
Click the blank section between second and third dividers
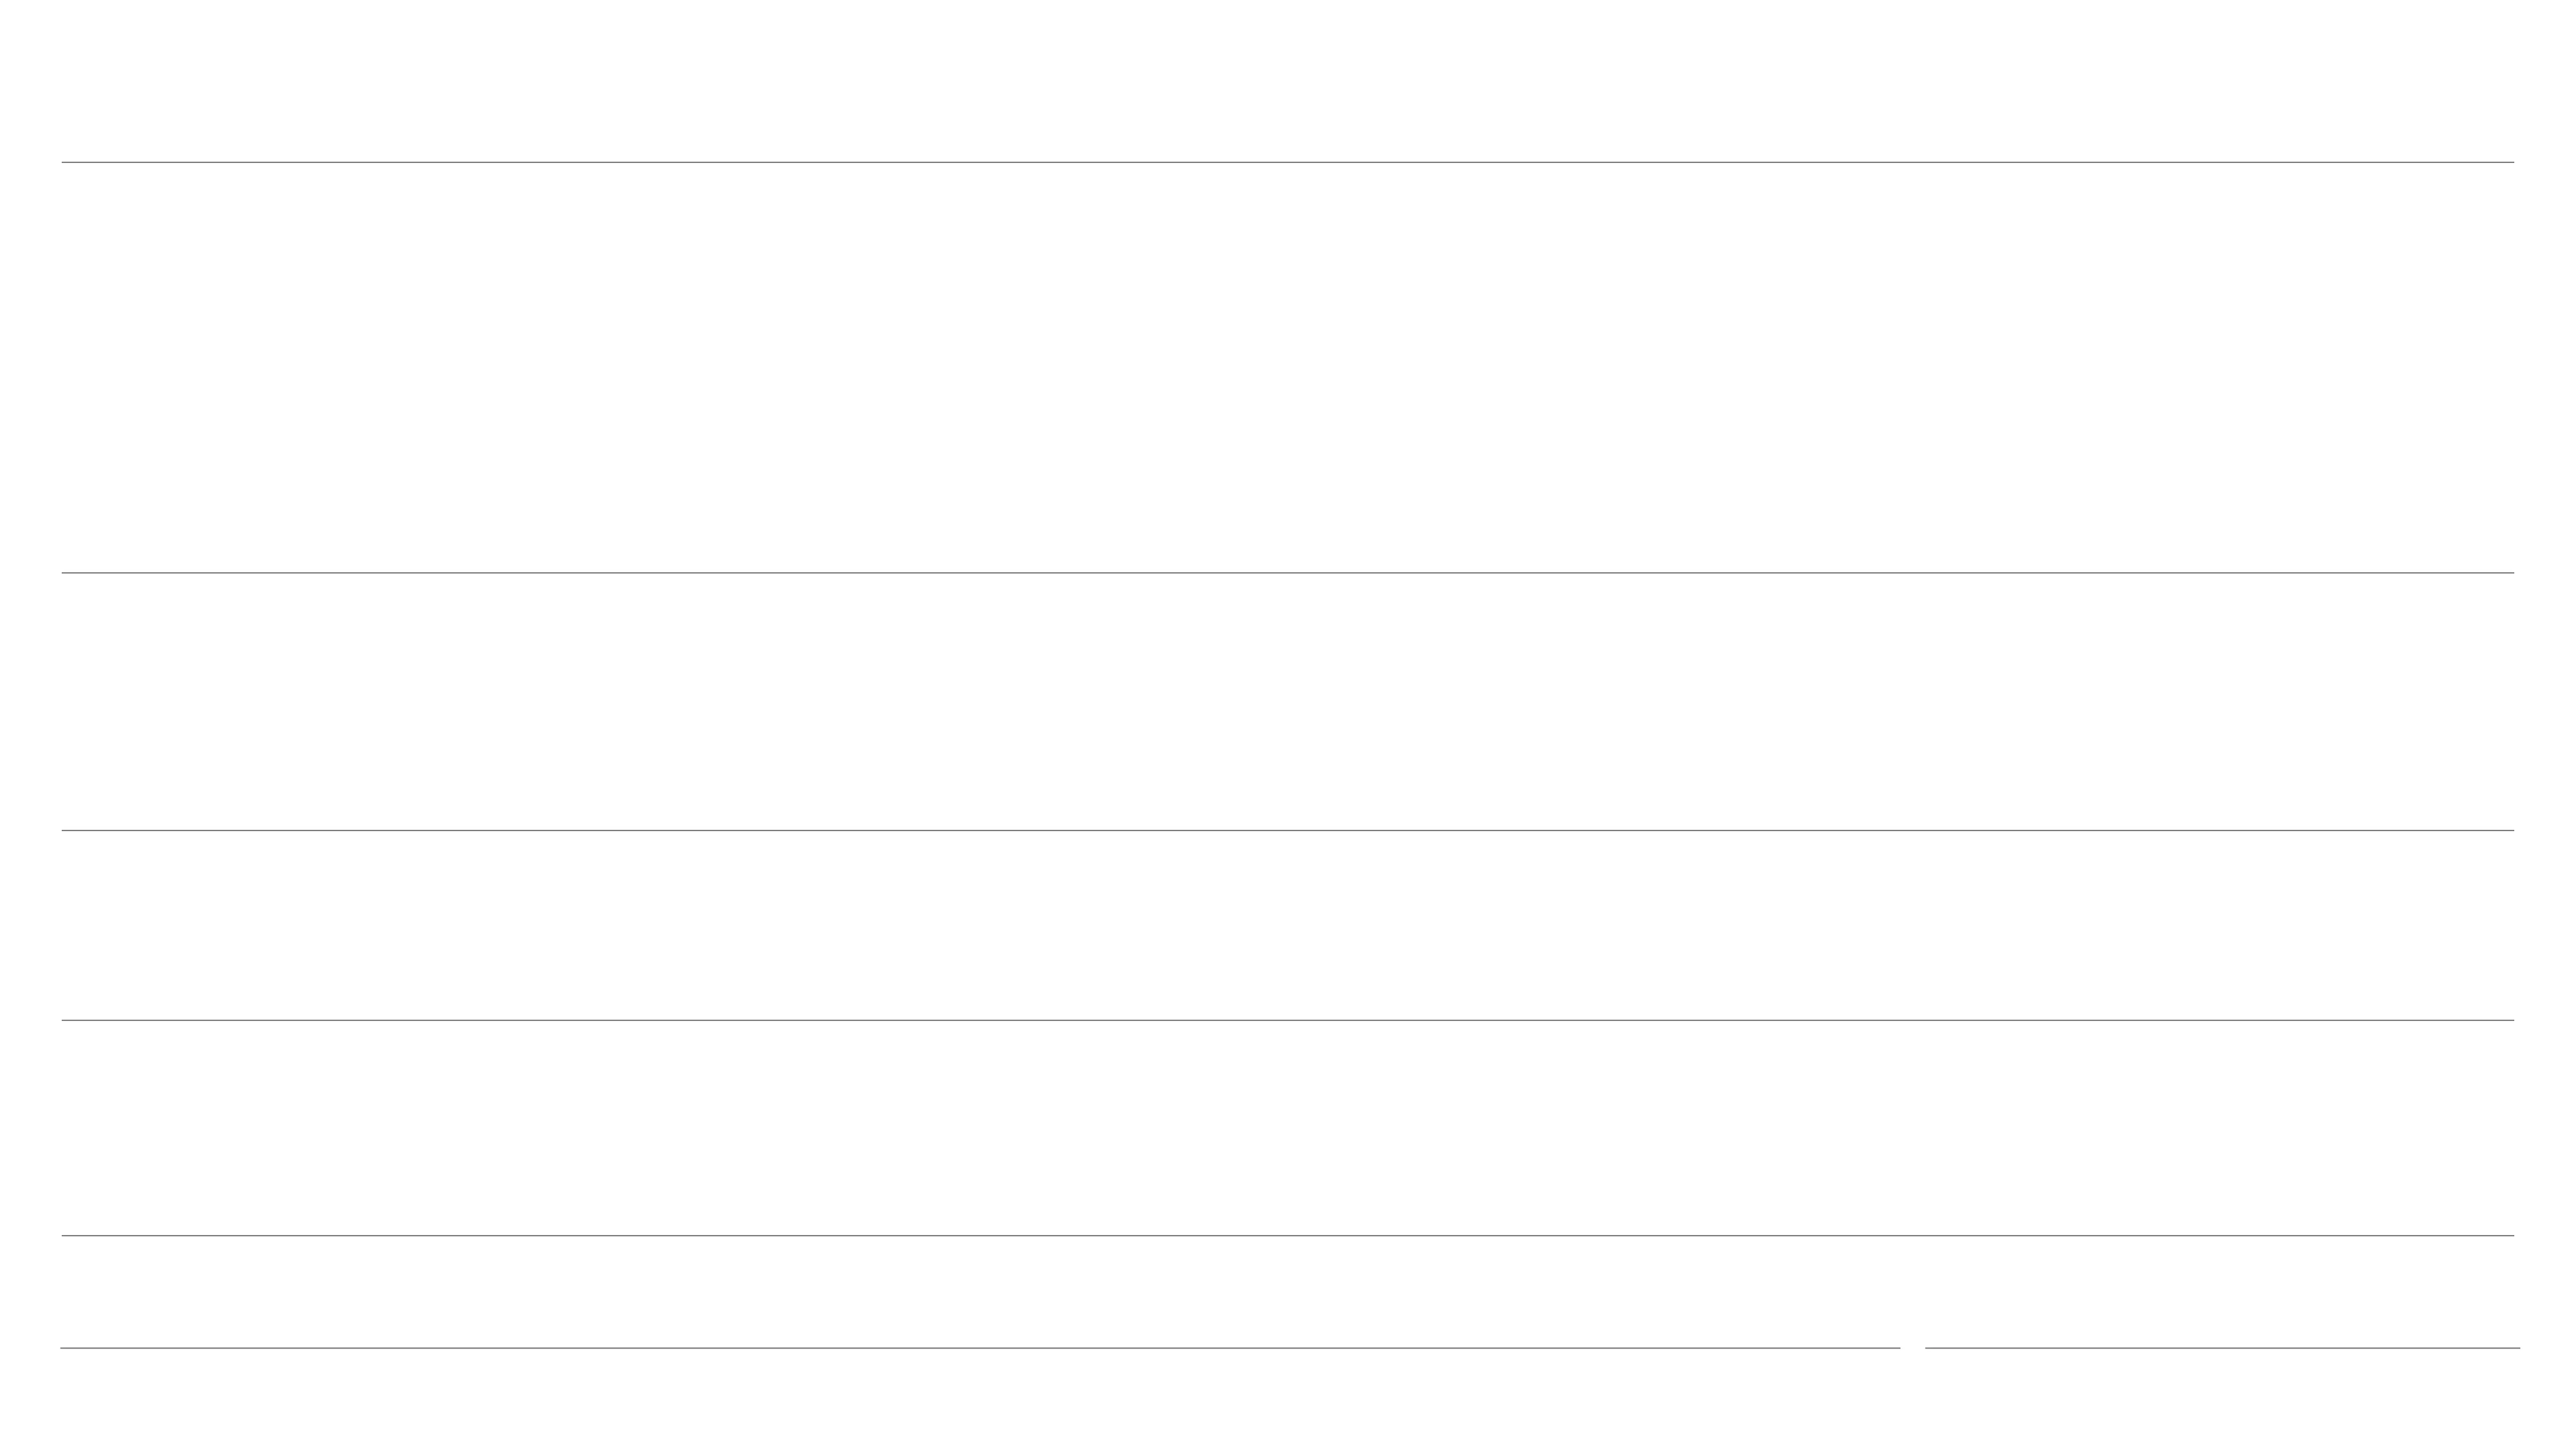(x=1287, y=701)
